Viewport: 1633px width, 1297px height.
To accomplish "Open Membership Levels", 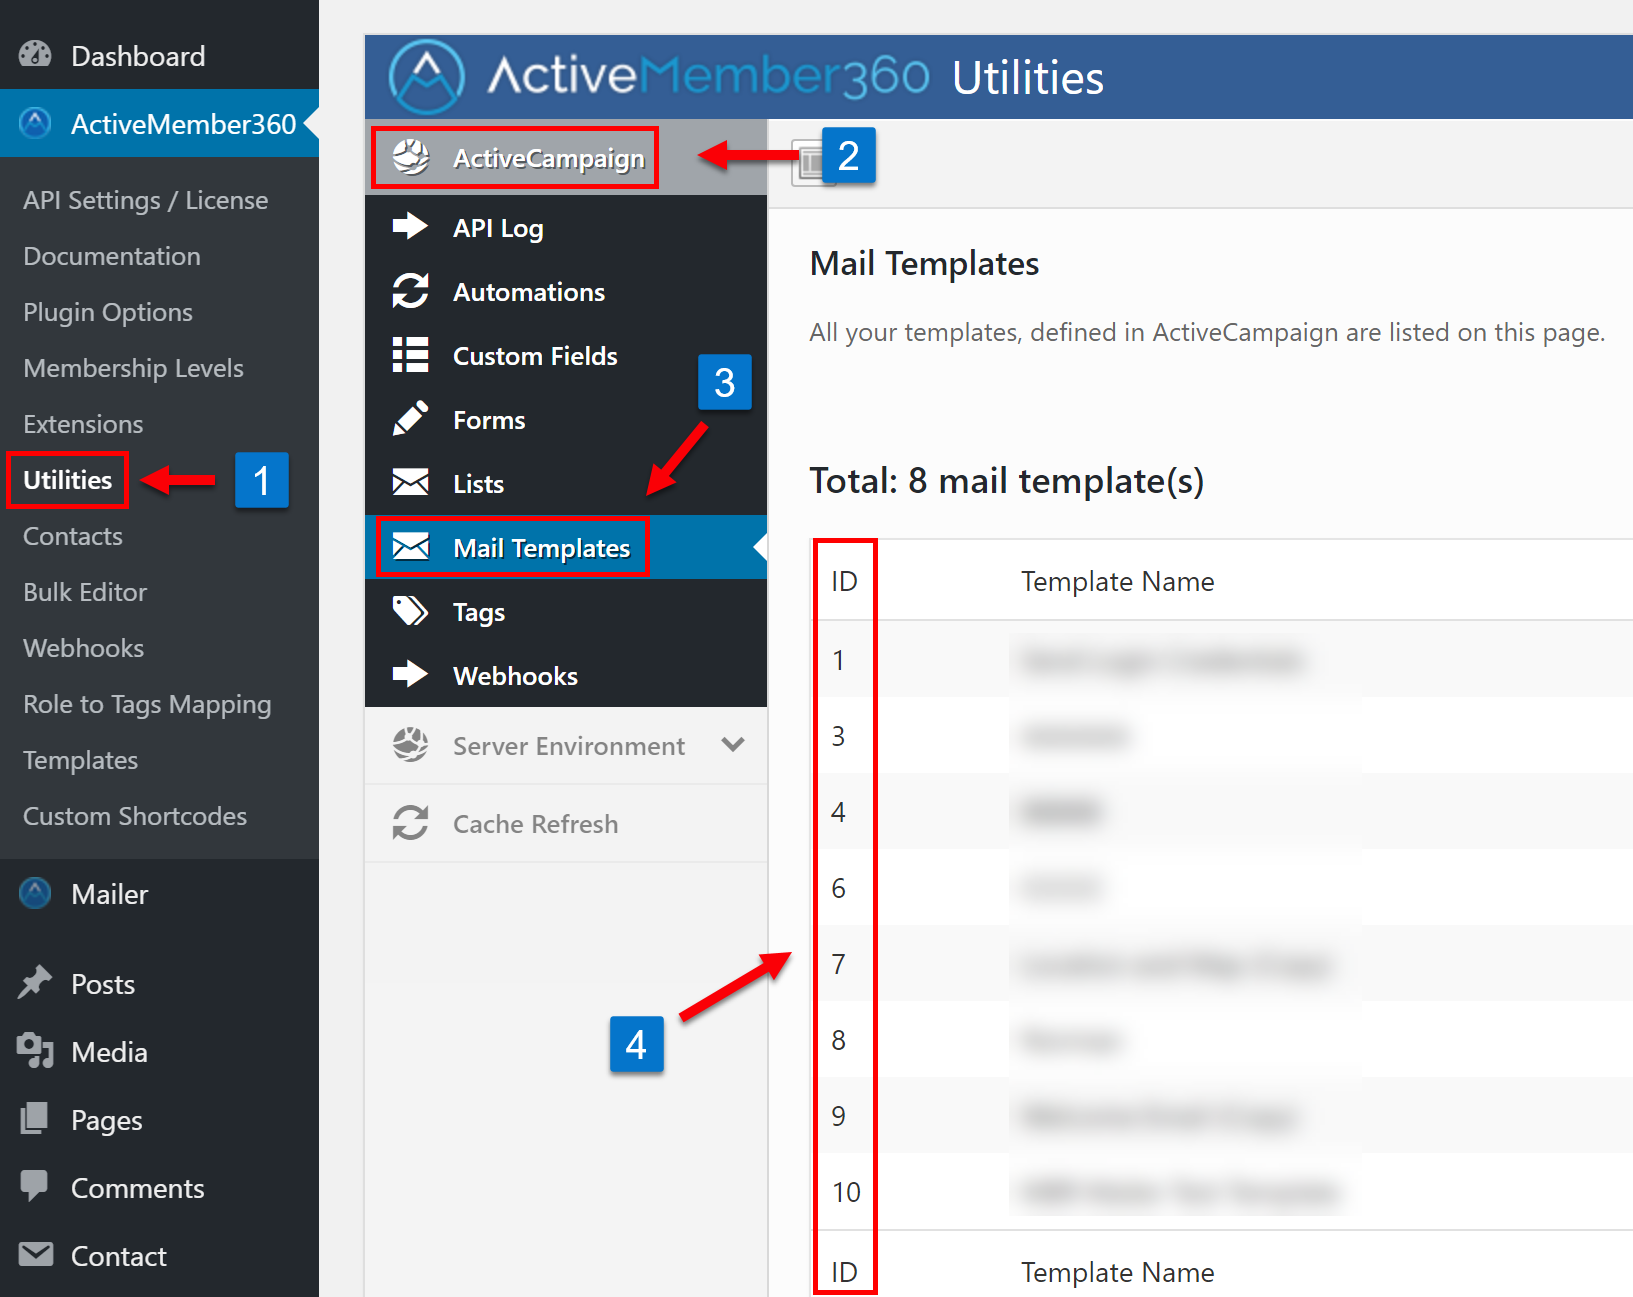I will (134, 368).
